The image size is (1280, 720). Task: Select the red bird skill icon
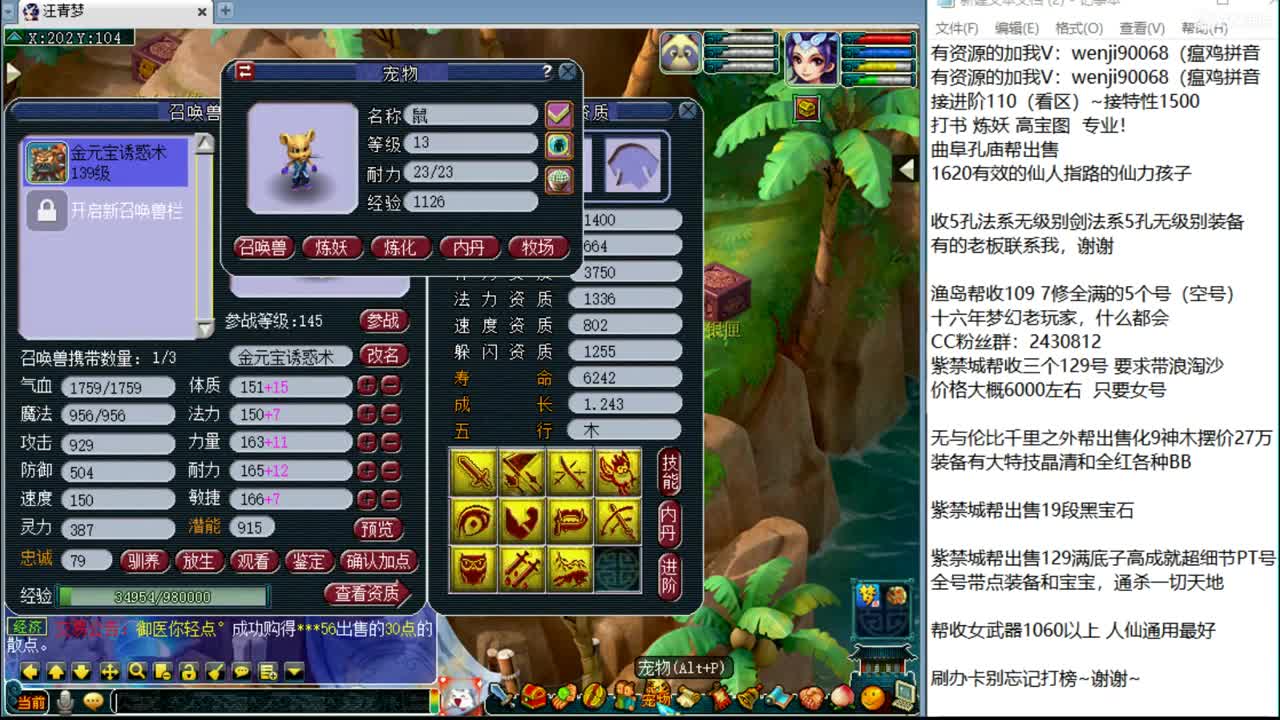tap(618, 472)
